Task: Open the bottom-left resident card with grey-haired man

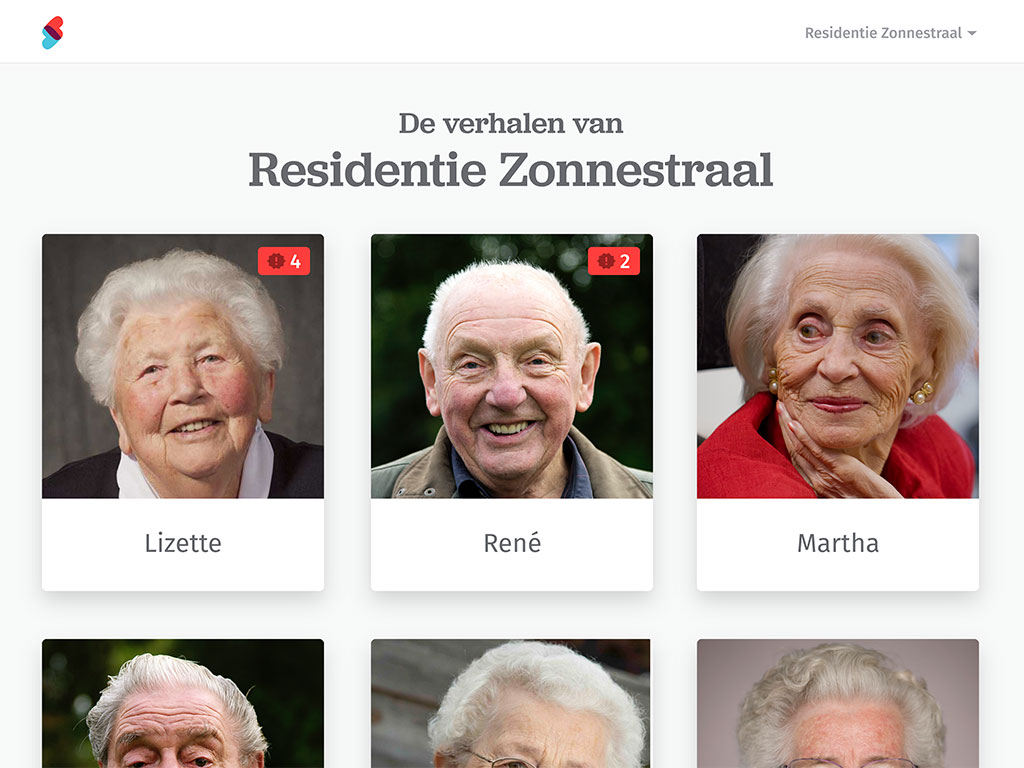Action: point(183,703)
